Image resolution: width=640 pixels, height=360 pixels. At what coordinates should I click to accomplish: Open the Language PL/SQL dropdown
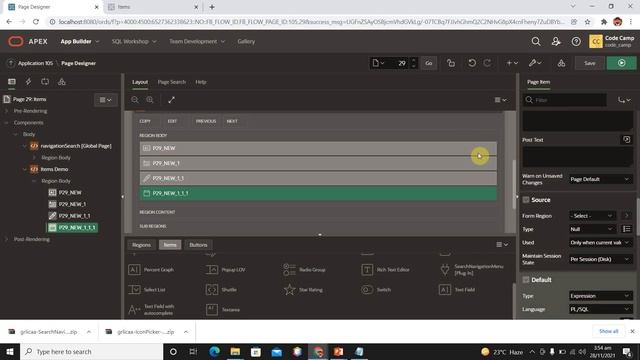tap(600, 309)
